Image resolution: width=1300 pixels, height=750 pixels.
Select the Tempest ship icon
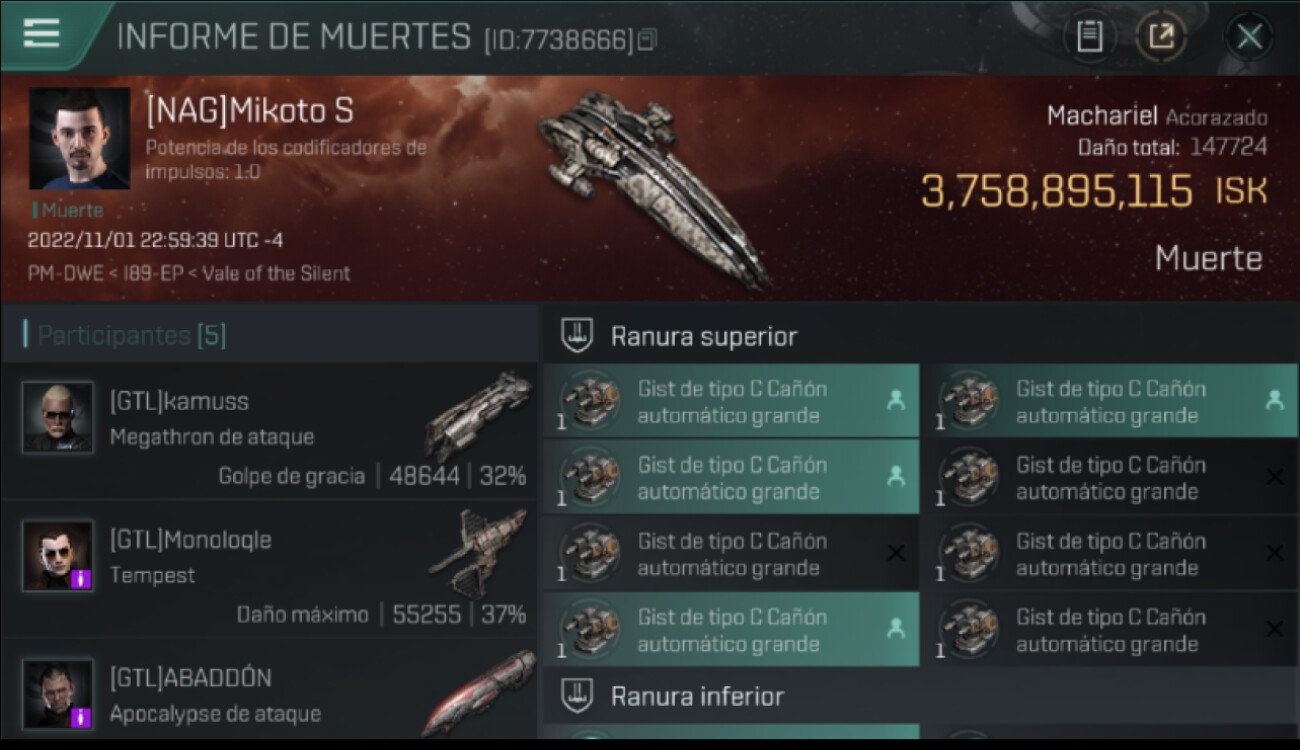coord(478,554)
